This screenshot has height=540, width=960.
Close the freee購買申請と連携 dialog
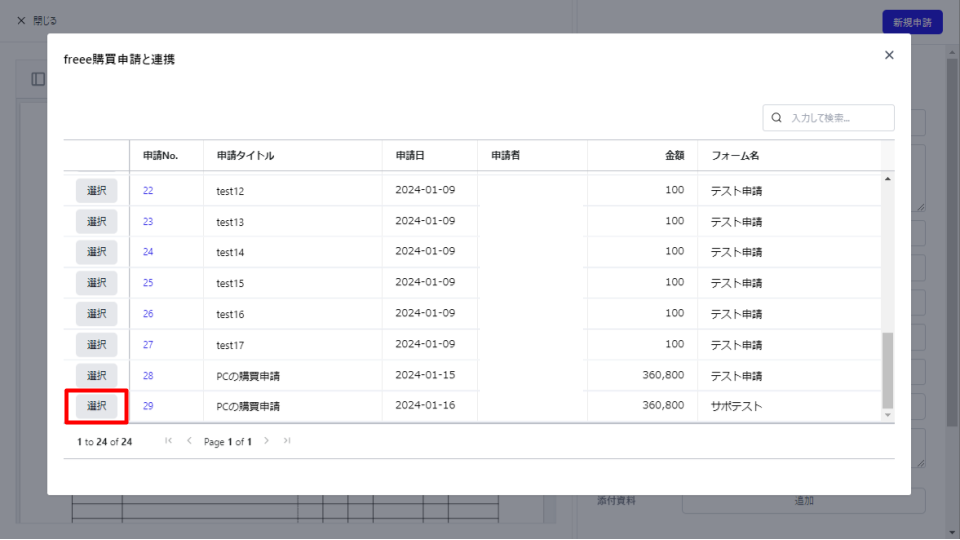click(x=889, y=55)
